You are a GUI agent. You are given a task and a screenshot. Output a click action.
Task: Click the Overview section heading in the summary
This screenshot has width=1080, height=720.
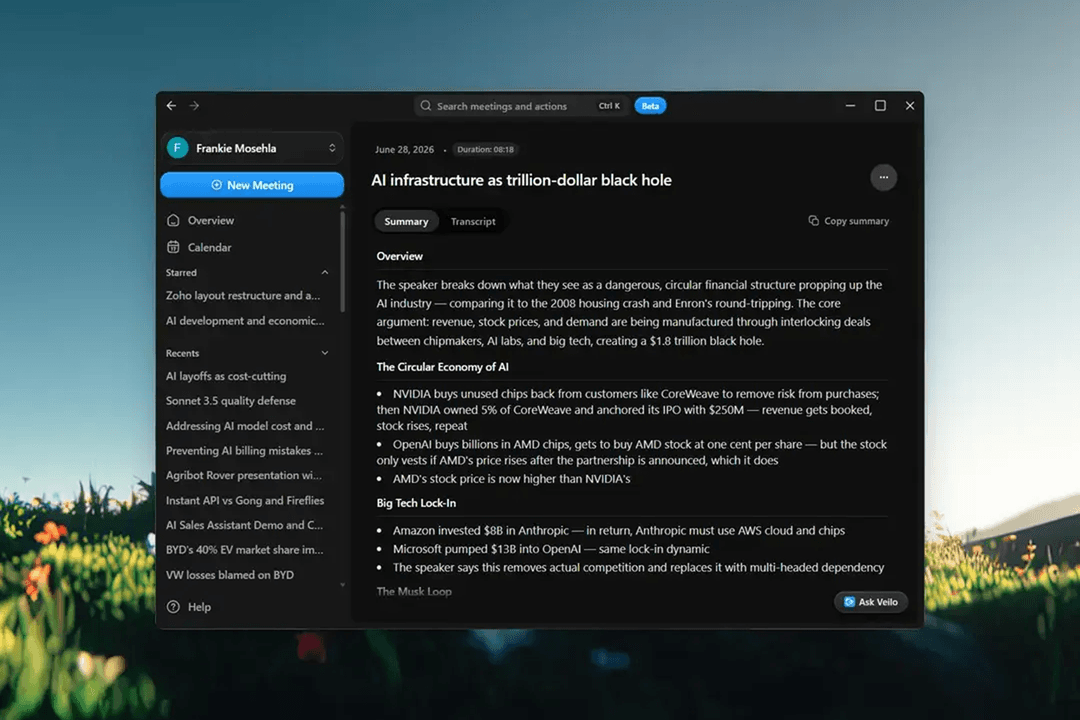[399, 256]
